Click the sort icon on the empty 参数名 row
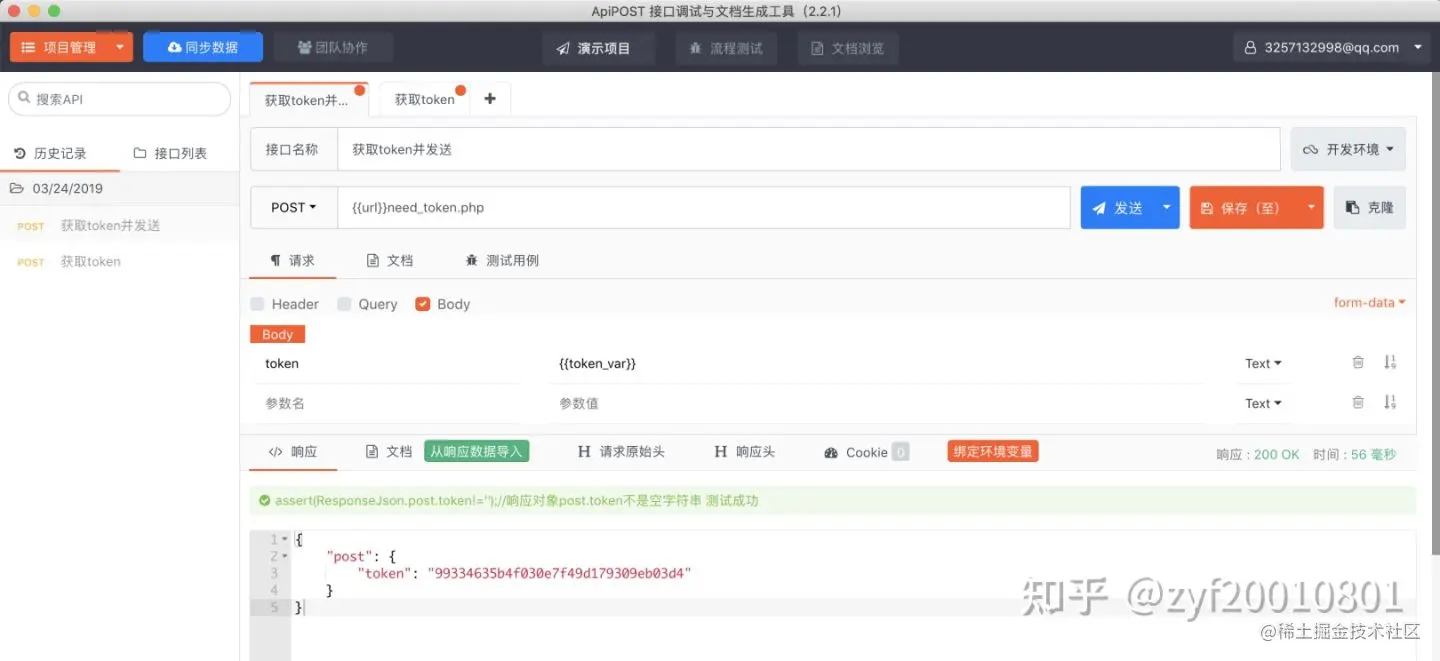 (x=1390, y=403)
